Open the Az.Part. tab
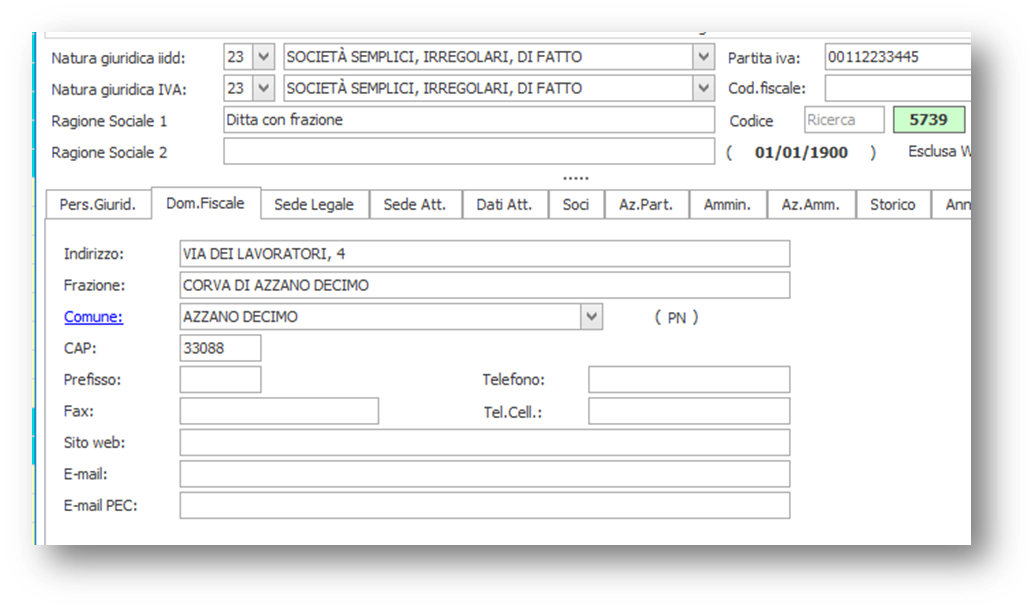1036x610 pixels. pyautogui.click(x=646, y=204)
